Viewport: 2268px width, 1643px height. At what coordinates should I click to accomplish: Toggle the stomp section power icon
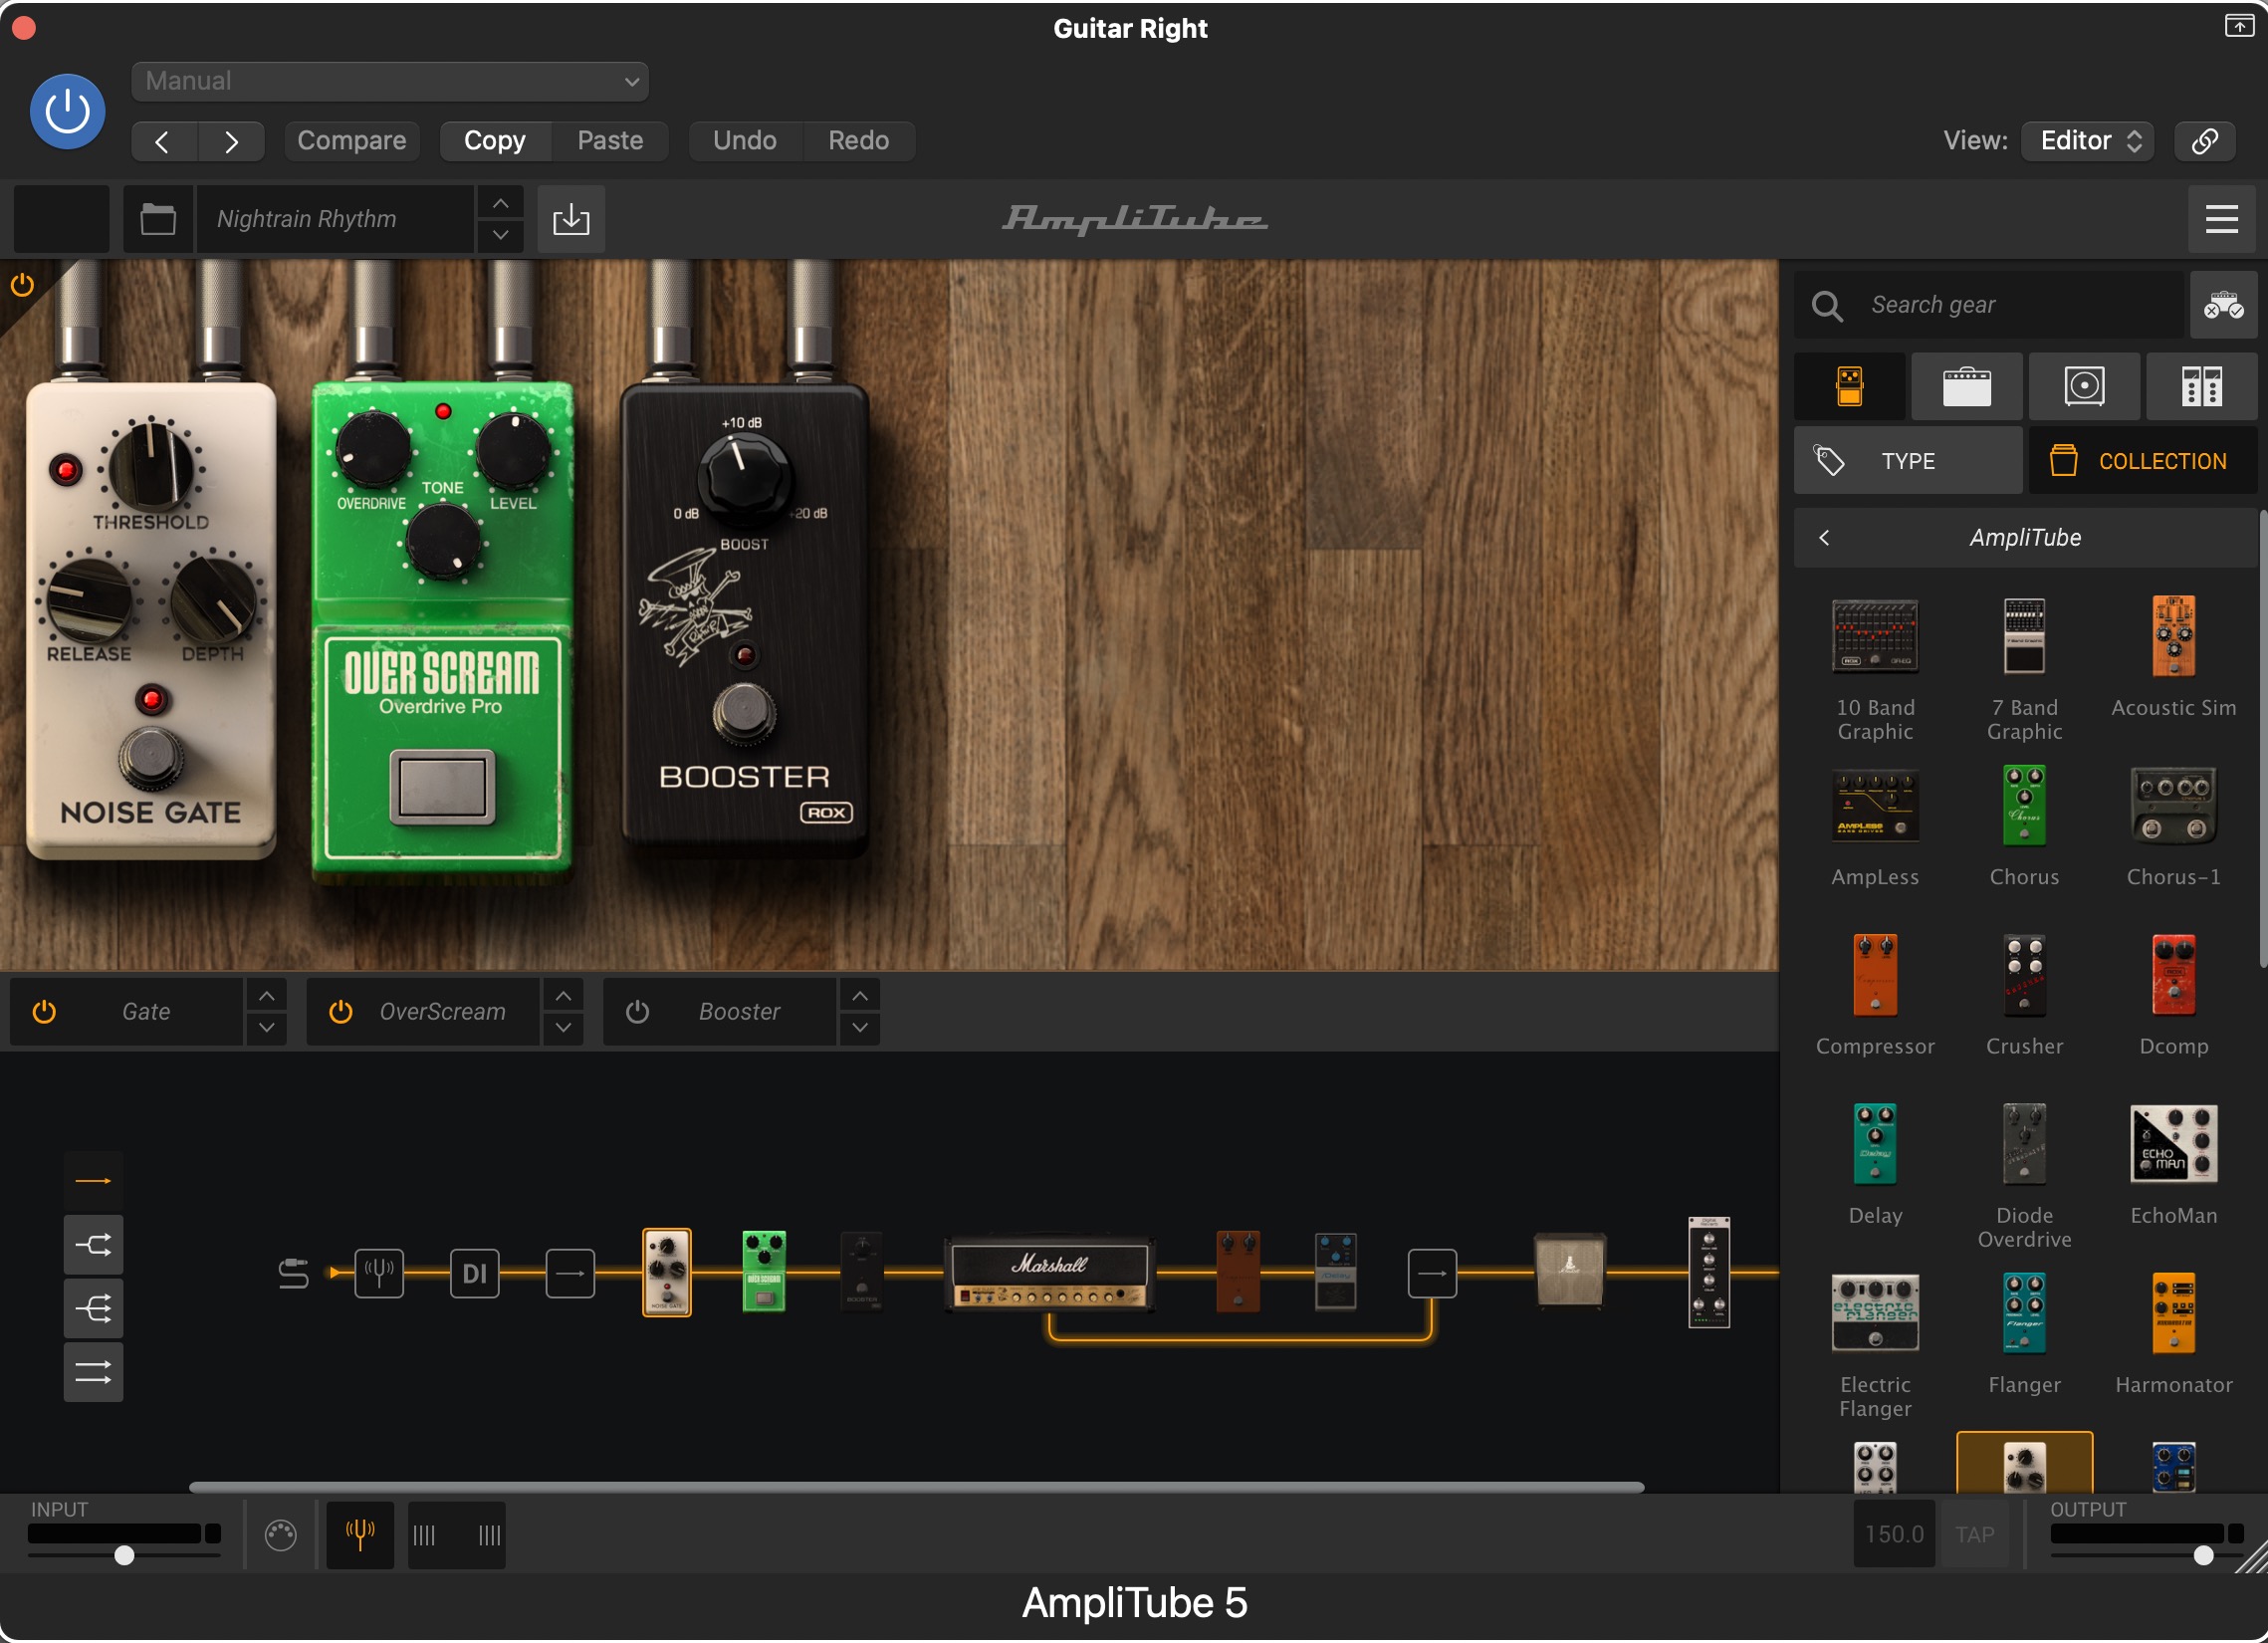point(22,286)
